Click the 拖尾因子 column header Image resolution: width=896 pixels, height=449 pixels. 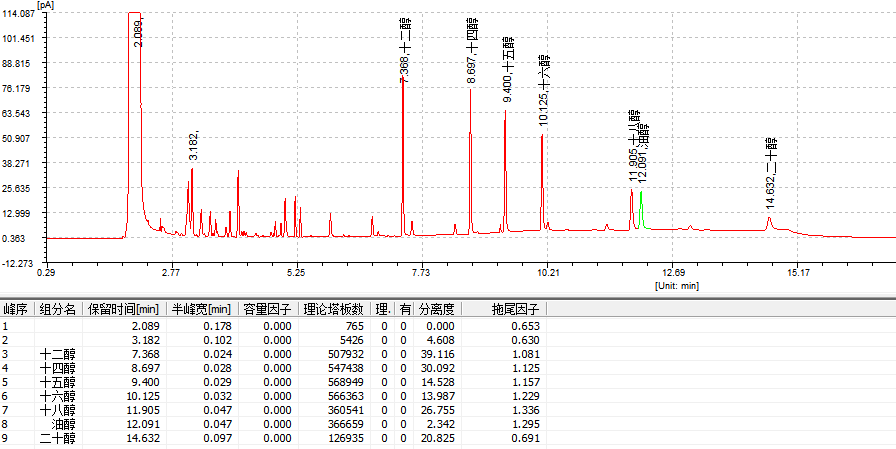click(508, 309)
